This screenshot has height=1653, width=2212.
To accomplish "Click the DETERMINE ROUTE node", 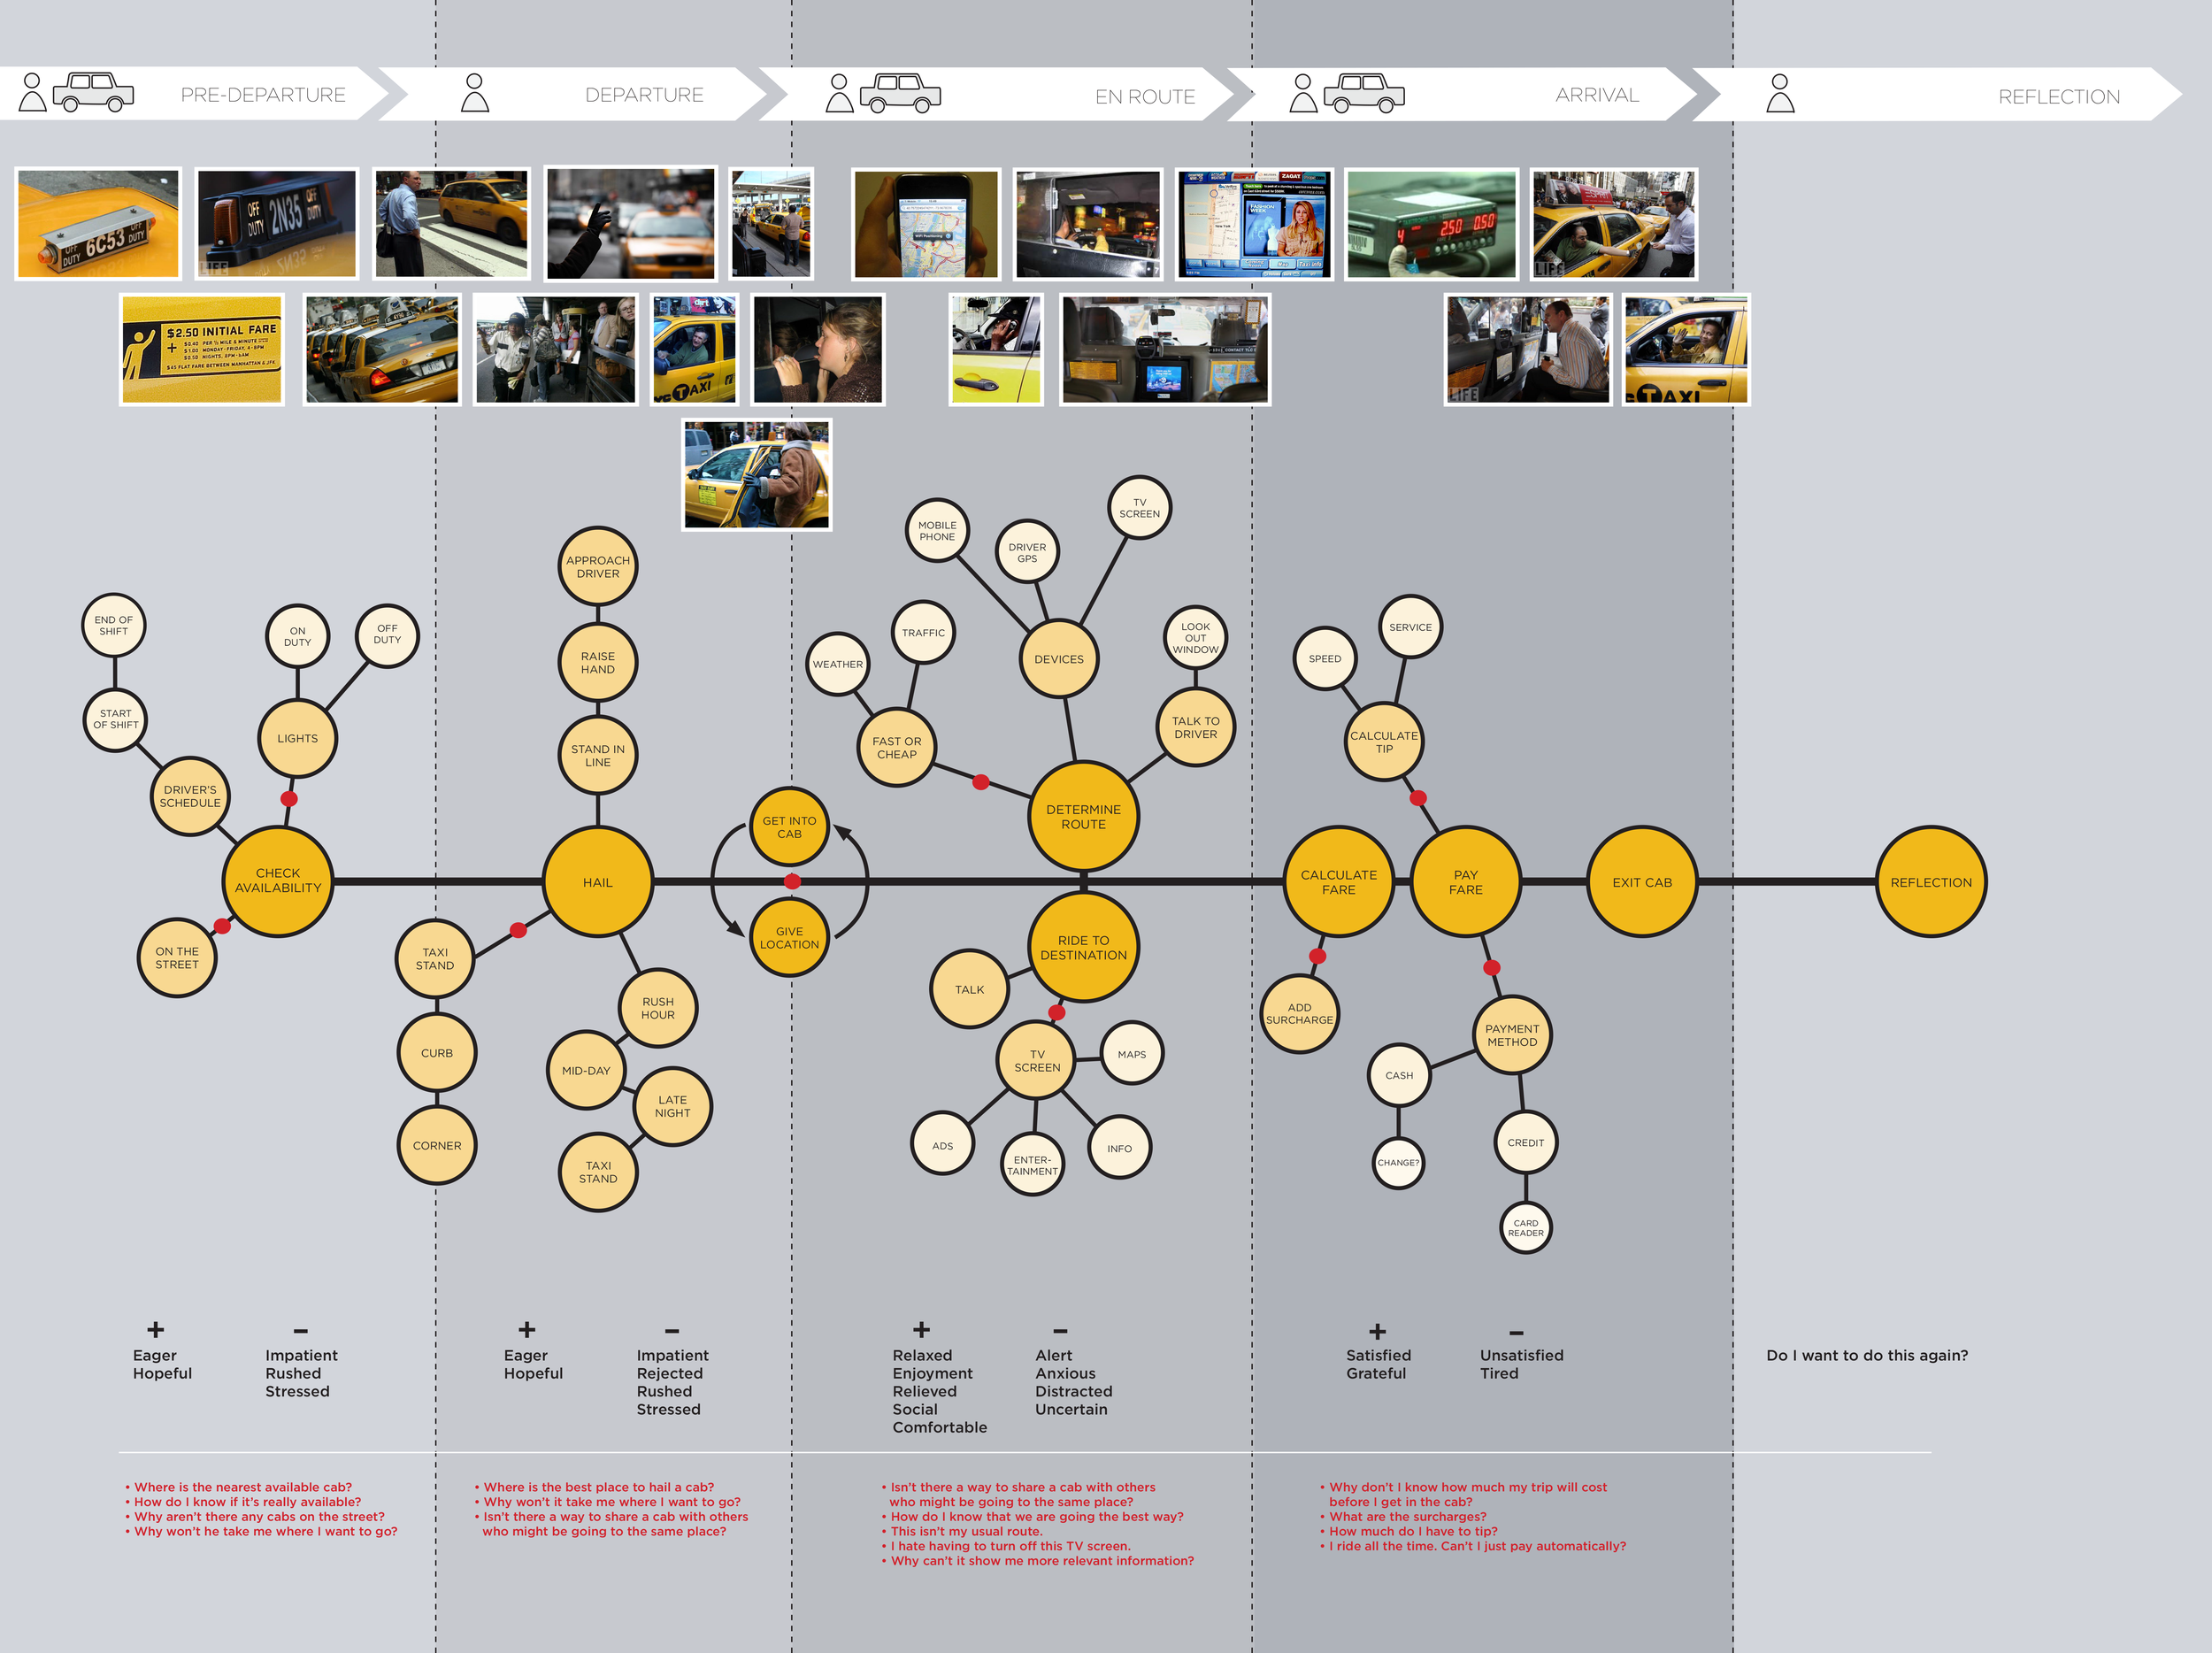I will coord(1083,817).
